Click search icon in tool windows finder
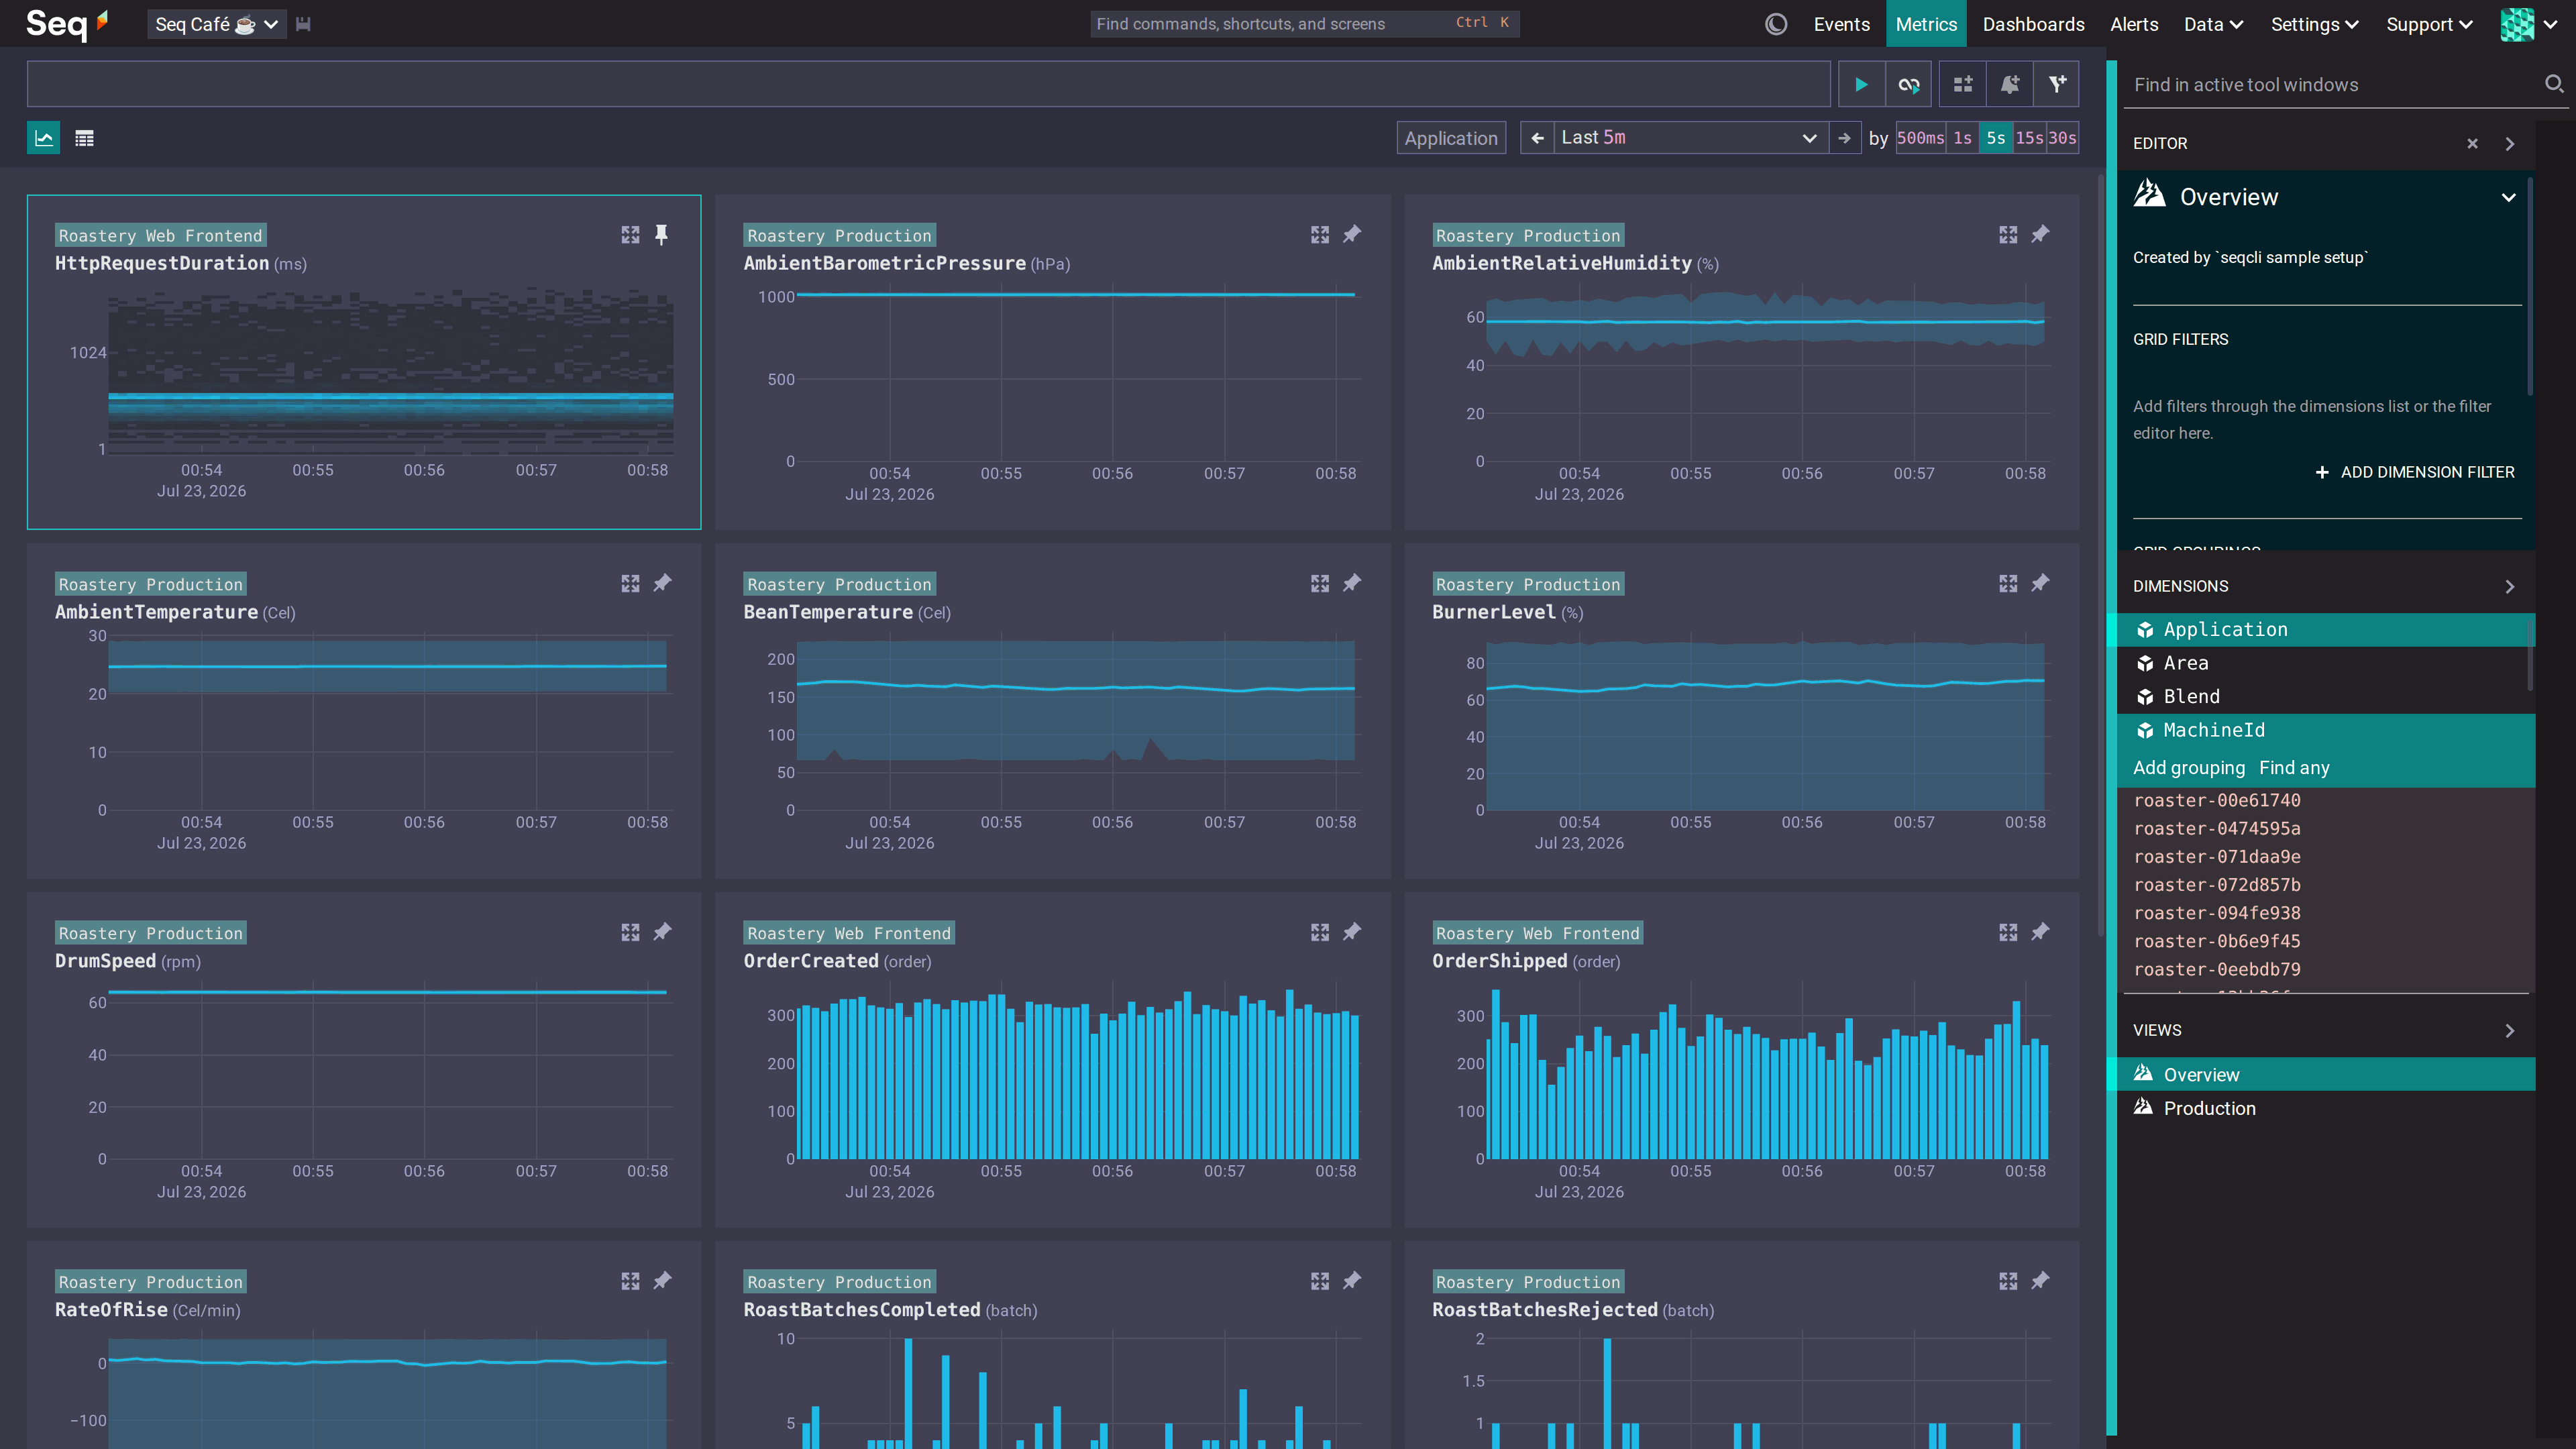This screenshot has height=1449, width=2576. coord(2553,84)
